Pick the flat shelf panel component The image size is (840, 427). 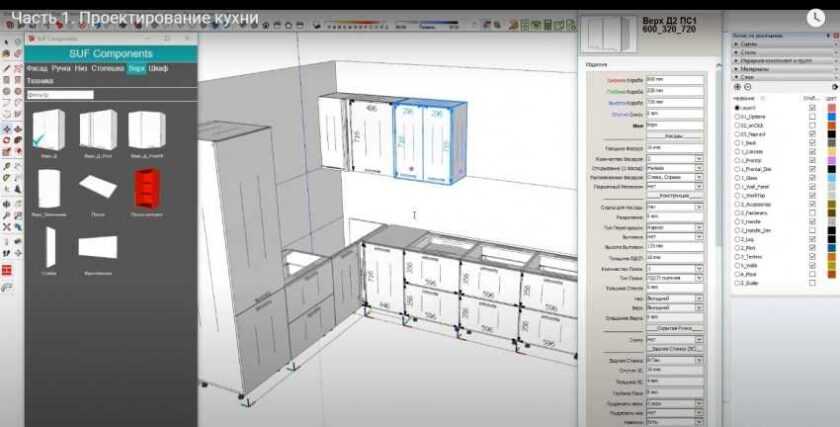click(x=98, y=186)
